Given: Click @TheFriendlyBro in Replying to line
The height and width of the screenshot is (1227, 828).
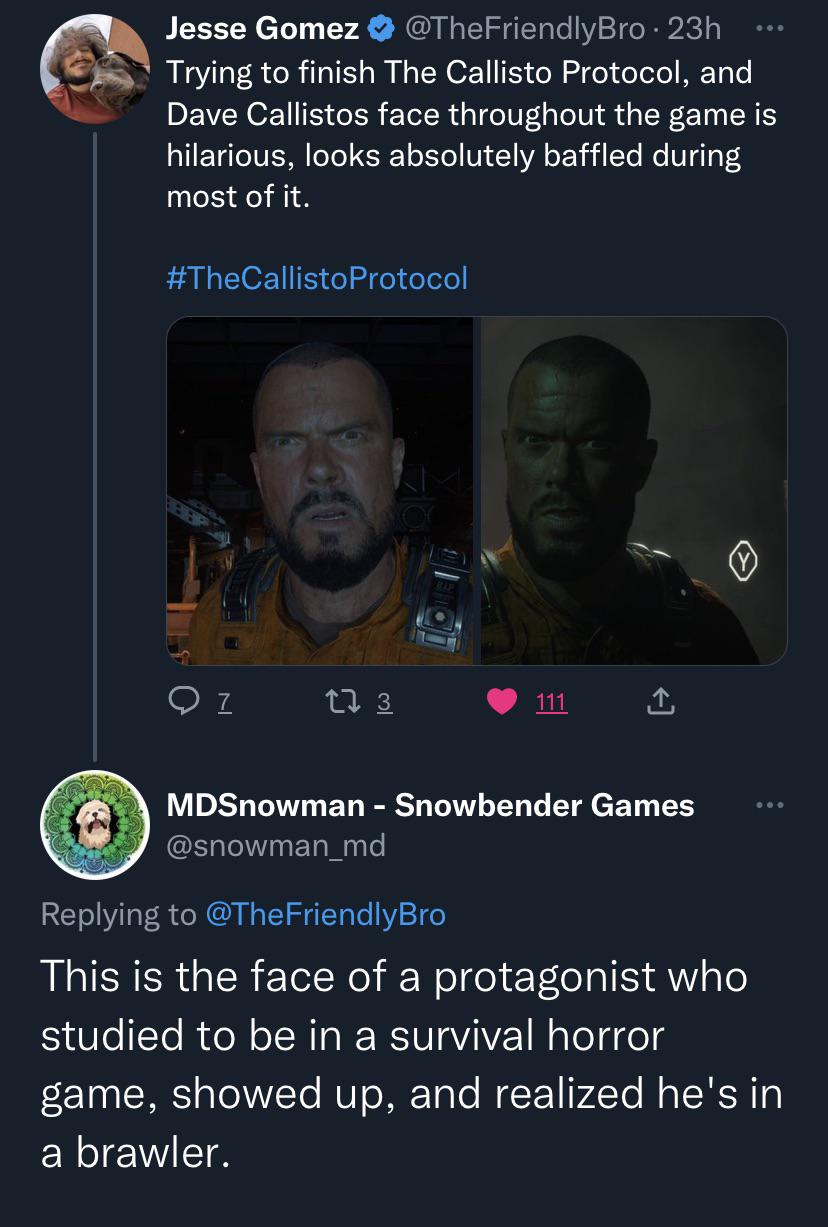Looking at the screenshot, I should (325, 913).
